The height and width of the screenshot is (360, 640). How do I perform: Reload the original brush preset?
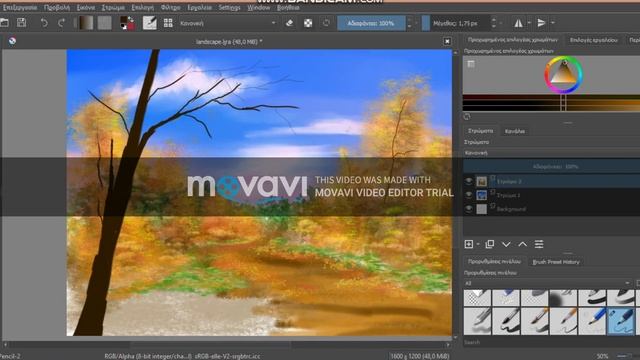pyautogui.click(x=326, y=23)
